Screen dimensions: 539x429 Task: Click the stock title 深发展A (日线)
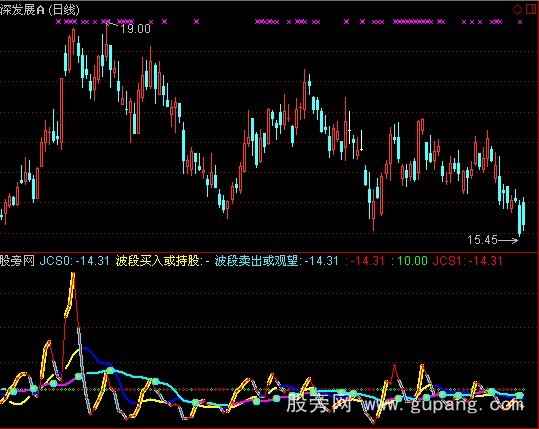[x=40, y=9]
